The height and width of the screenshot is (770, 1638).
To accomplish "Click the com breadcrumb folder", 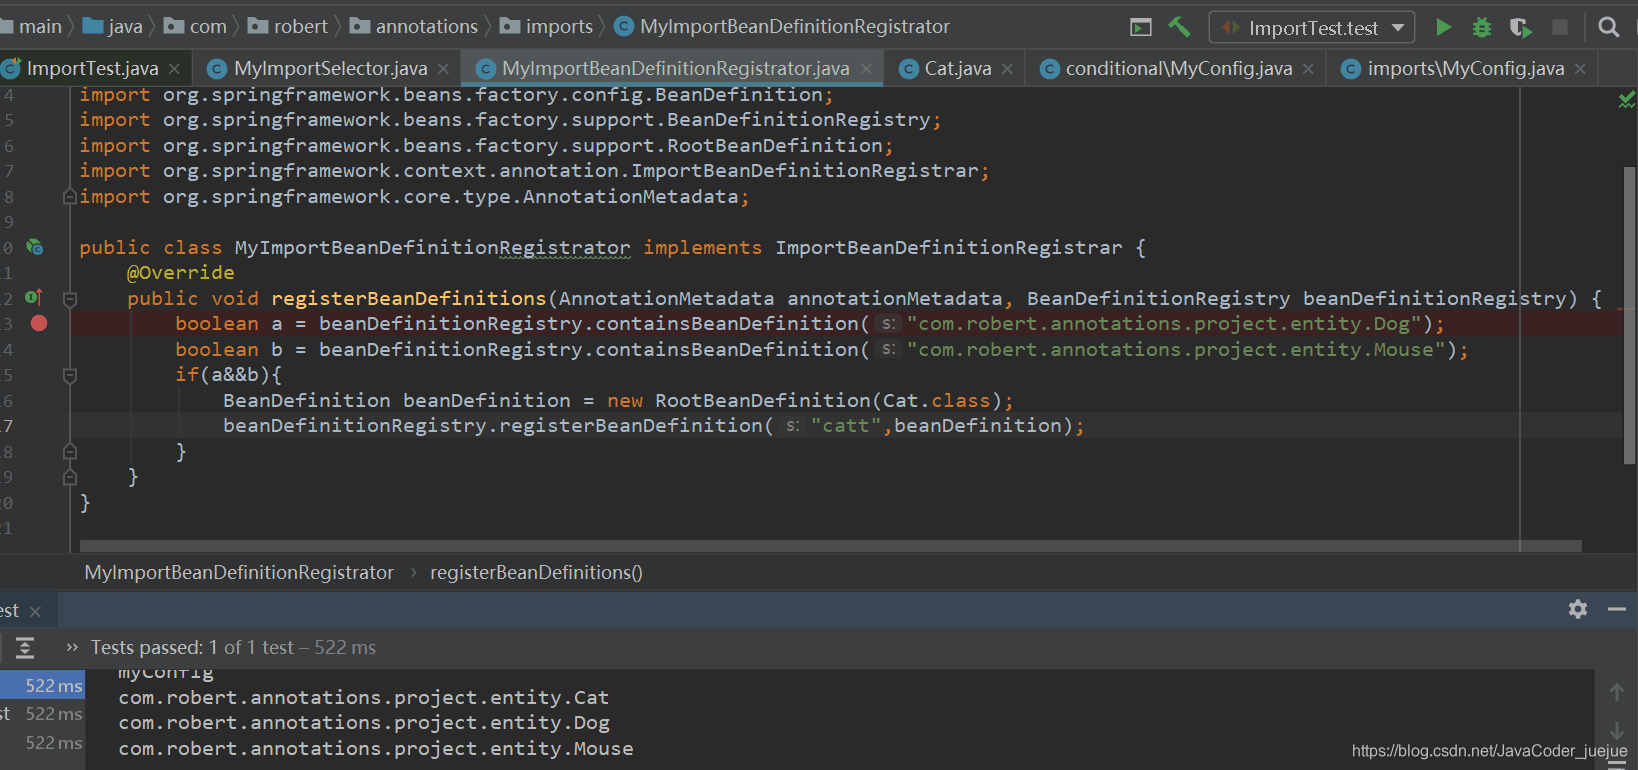I will tap(196, 26).
